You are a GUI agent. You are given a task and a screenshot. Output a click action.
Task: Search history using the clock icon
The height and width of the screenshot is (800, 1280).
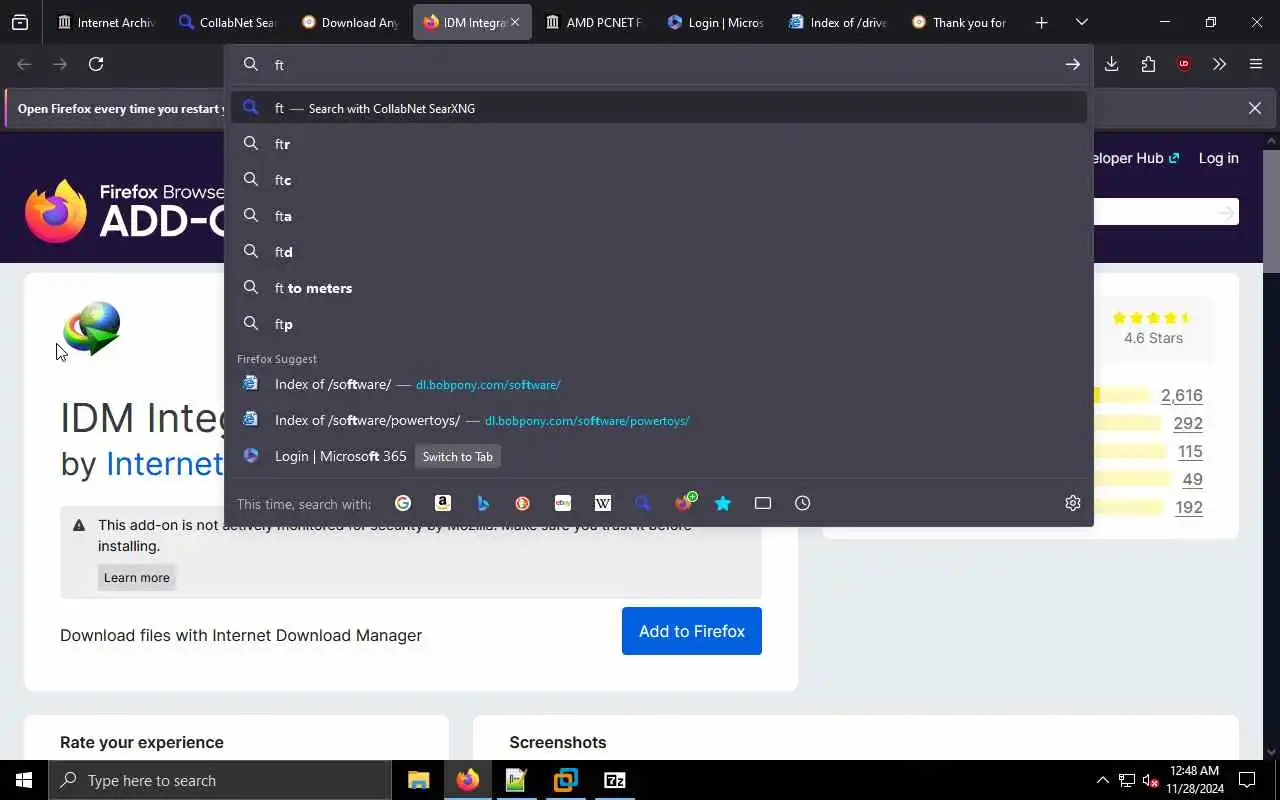(803, 503)
